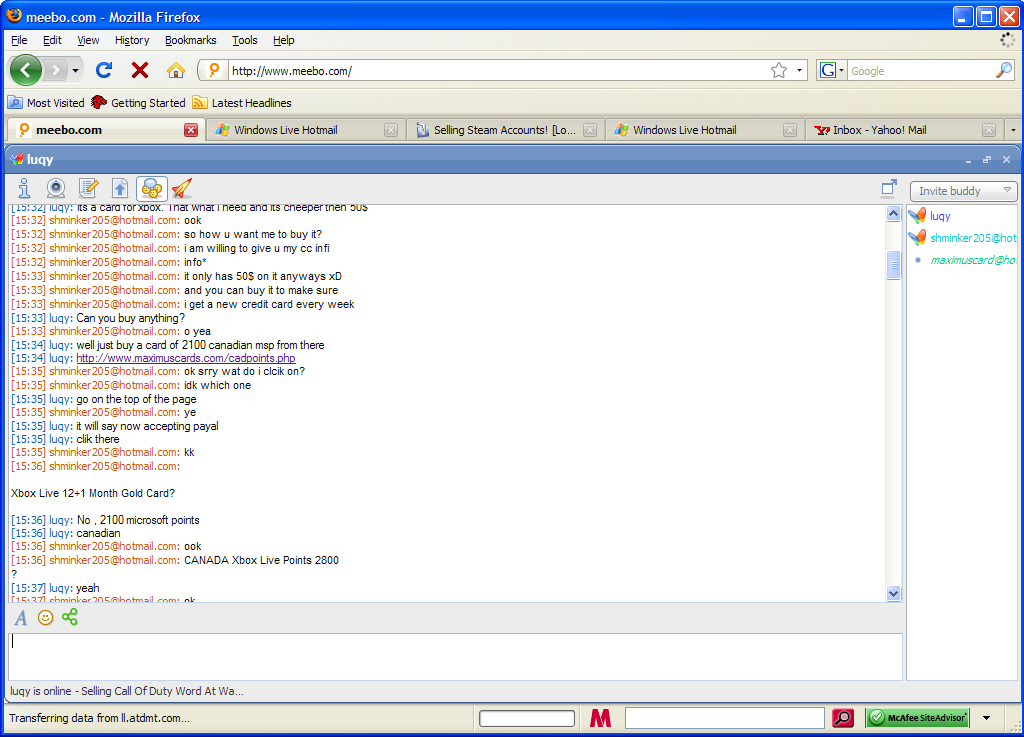This screenshot has width=1024, height=737.
Task: Open the File menu
Action: coord(20,40)
